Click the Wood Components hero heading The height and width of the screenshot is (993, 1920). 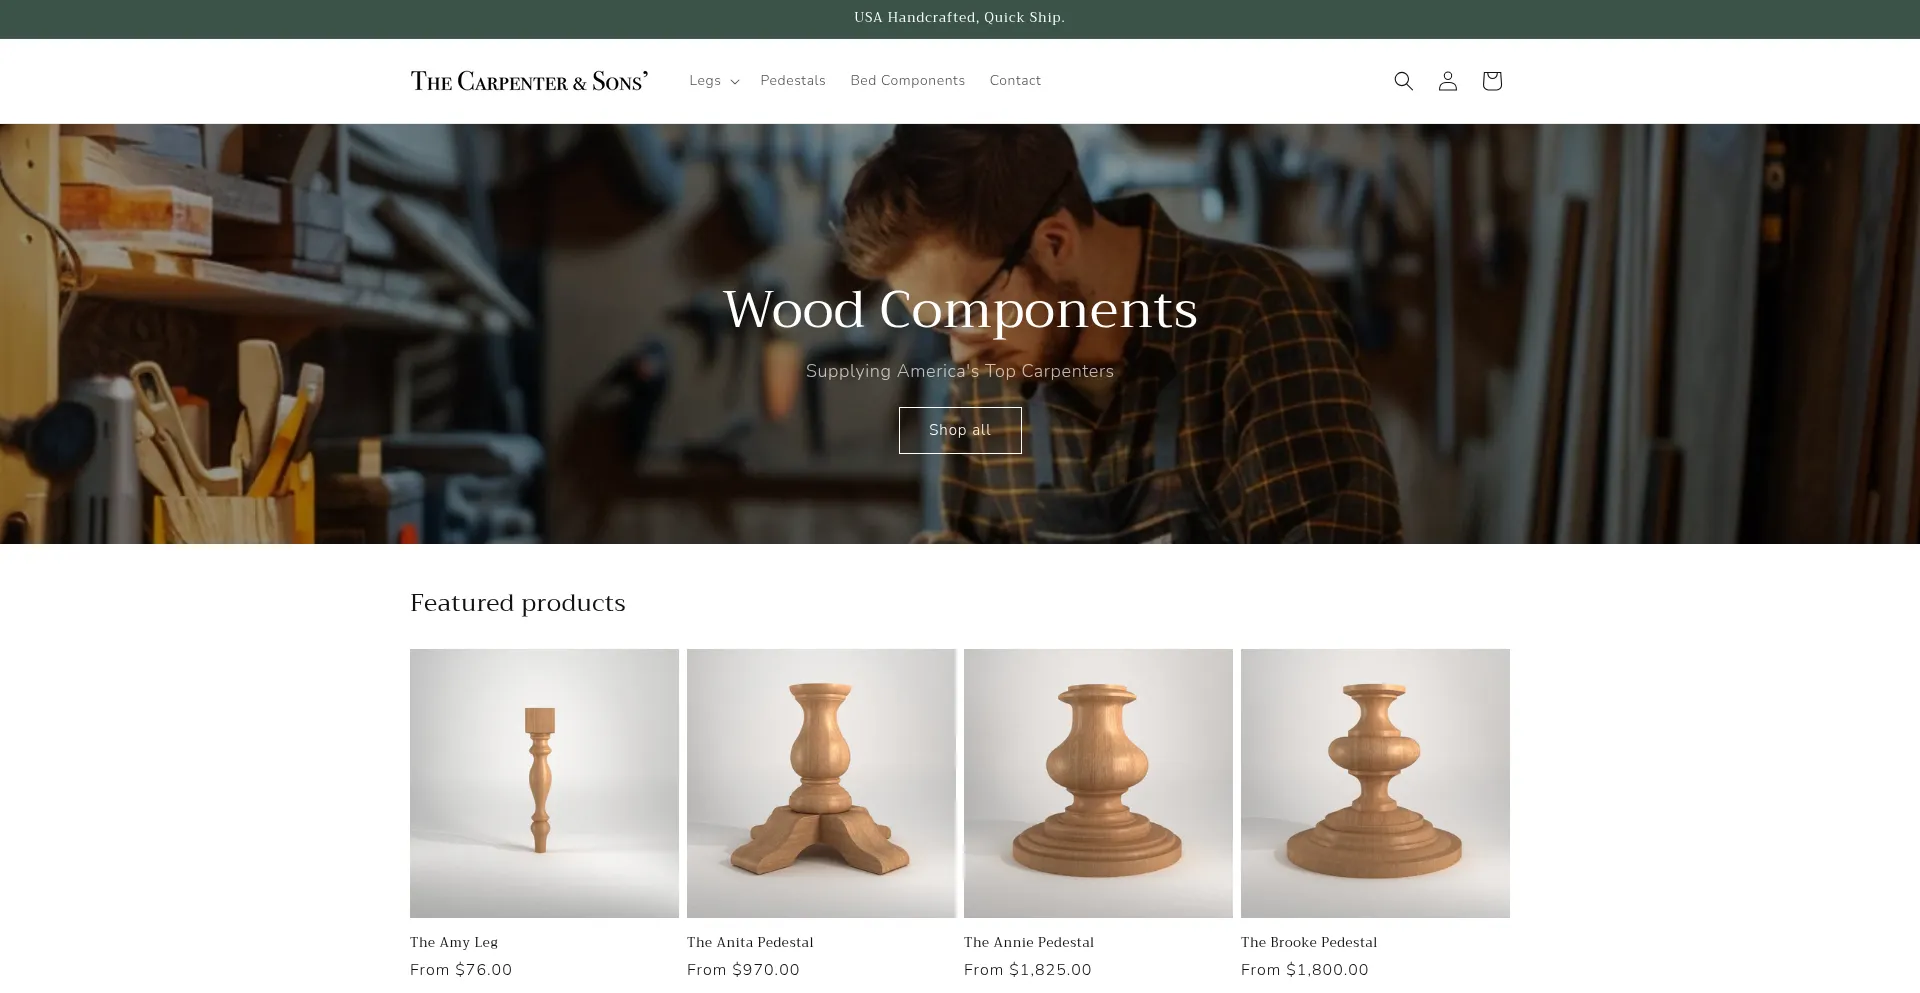coord(960,310)
